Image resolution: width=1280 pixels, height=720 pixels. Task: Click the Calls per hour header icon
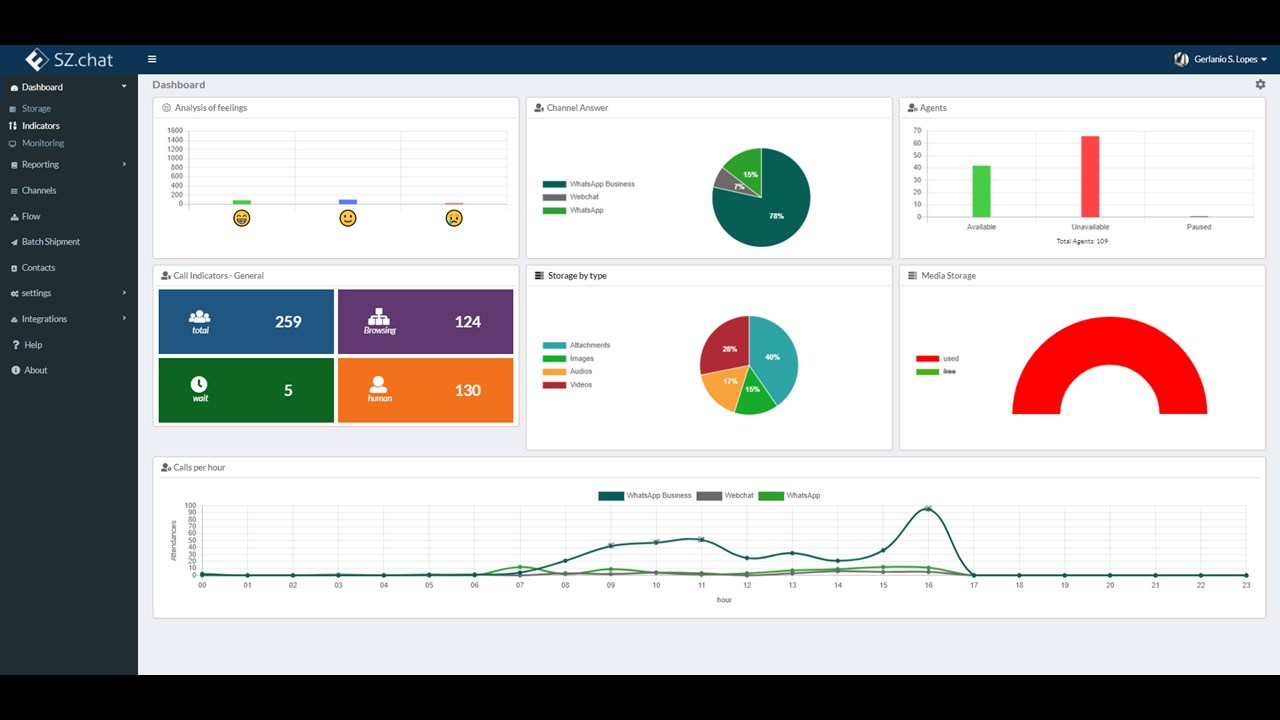[x=166, y=468]
